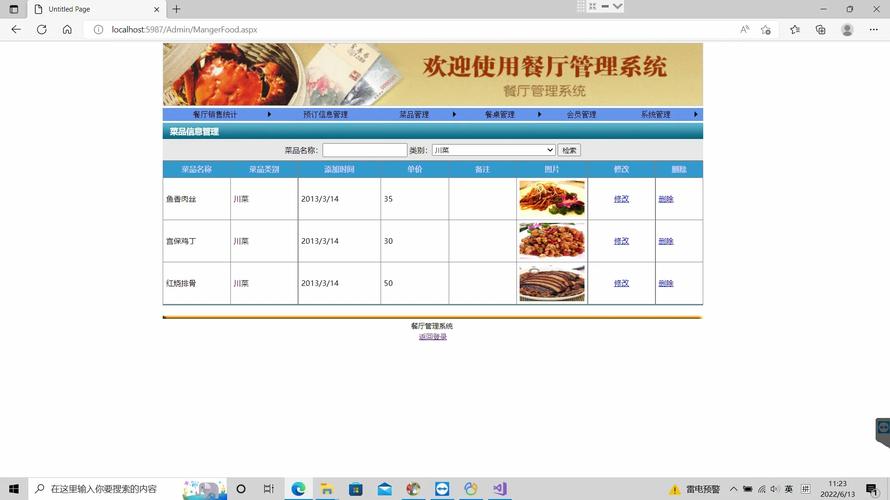The image size is (890, 500).
Task: Open File Explorer from taskbar
Action: pyautogui.click(x=326, y=489)
